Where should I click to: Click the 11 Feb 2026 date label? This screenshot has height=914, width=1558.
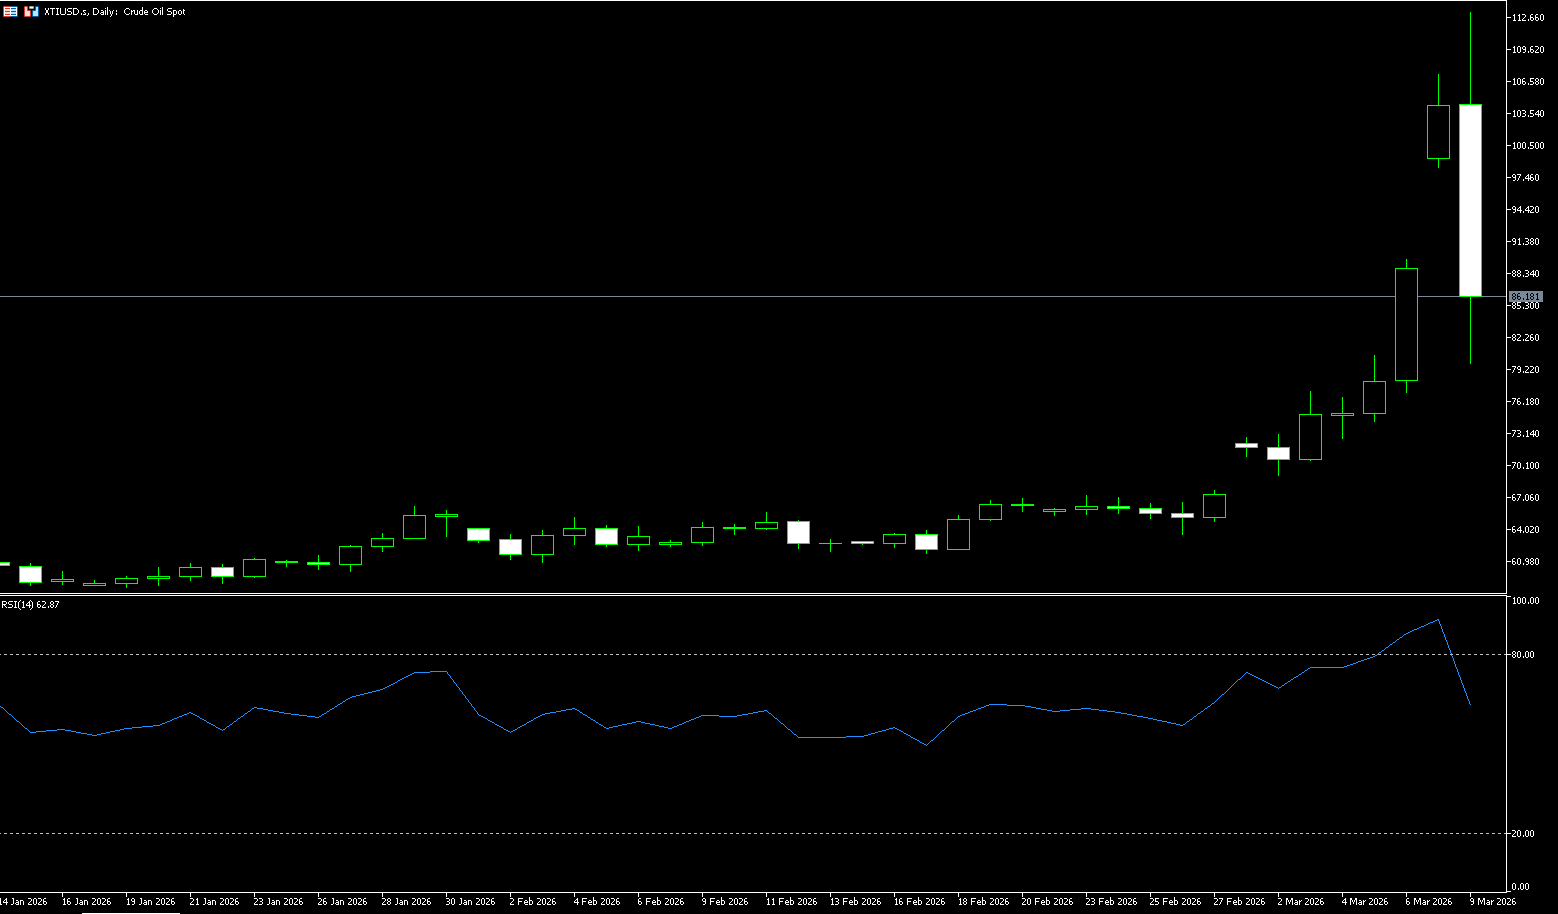click(x=791, y=902)
